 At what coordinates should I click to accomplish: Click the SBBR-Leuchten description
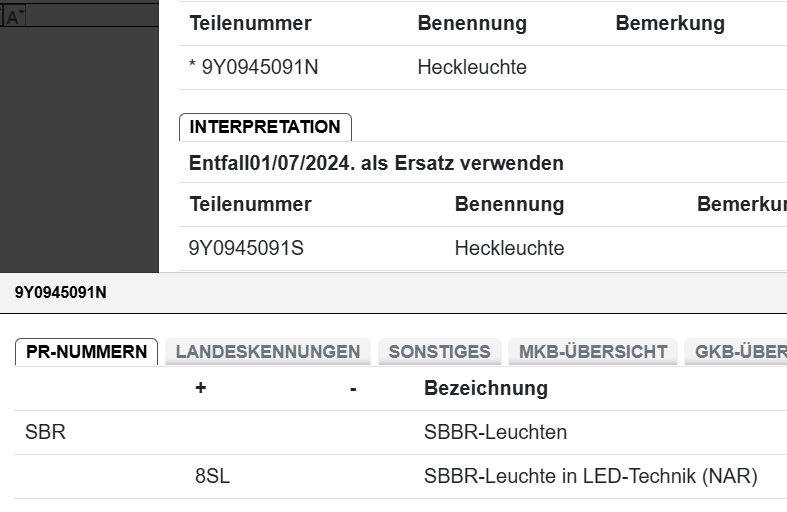(495, 433)
